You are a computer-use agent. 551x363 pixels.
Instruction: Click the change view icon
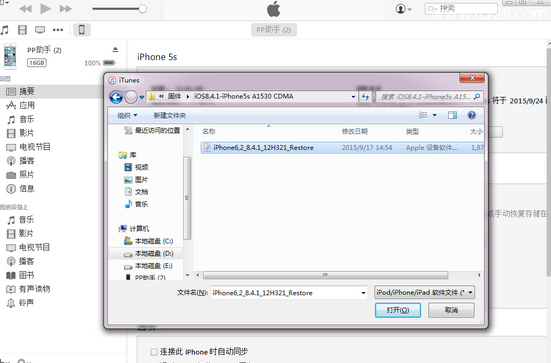point(423,115)
